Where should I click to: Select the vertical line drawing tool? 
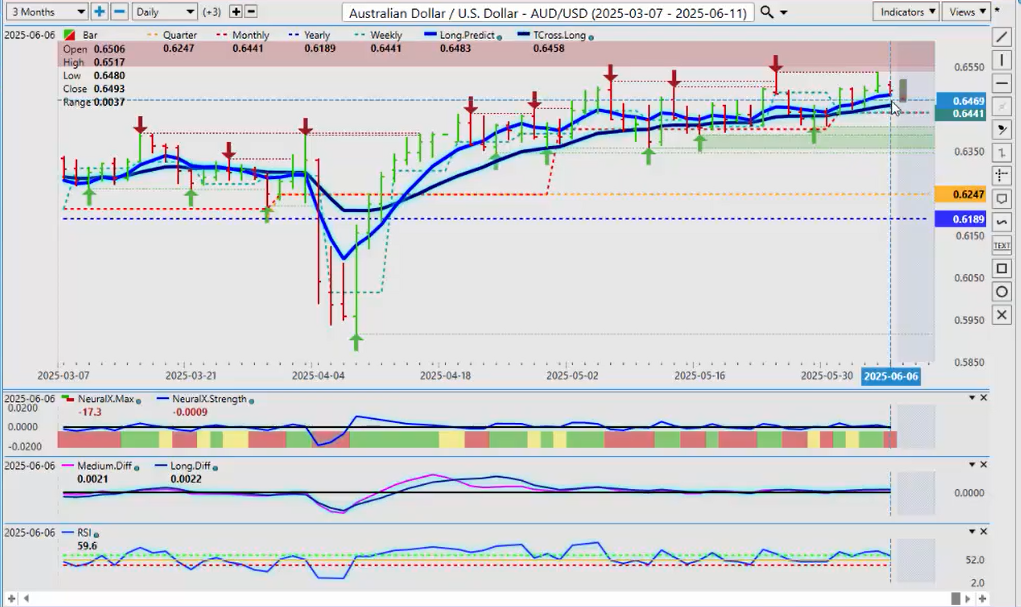(1001, 61)
